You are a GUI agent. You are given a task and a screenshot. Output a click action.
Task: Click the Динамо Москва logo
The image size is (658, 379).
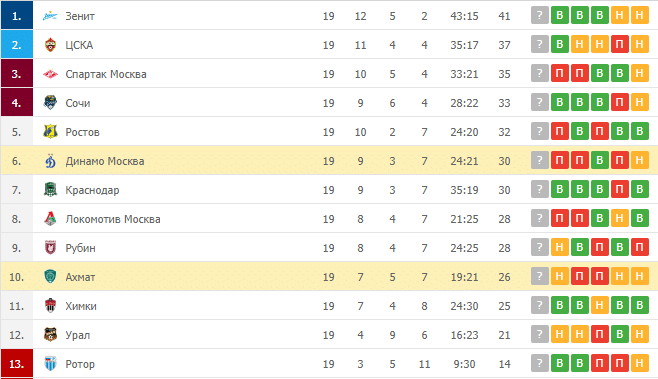tap(50, 161)
